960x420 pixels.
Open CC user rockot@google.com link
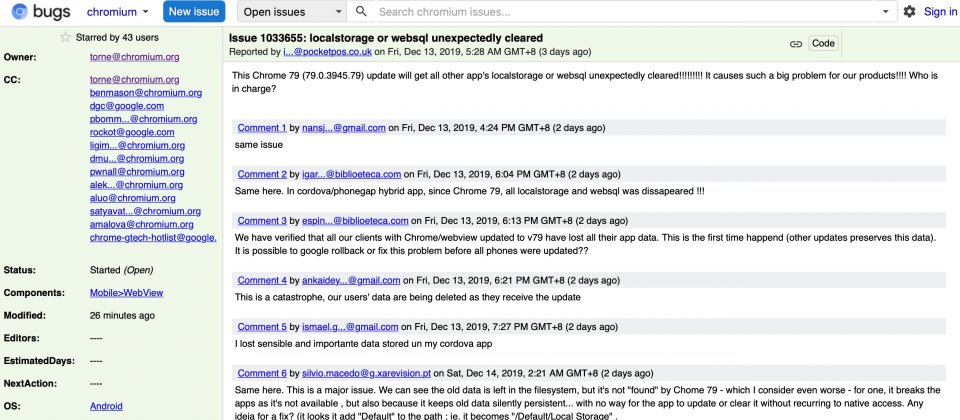[132, 132]
